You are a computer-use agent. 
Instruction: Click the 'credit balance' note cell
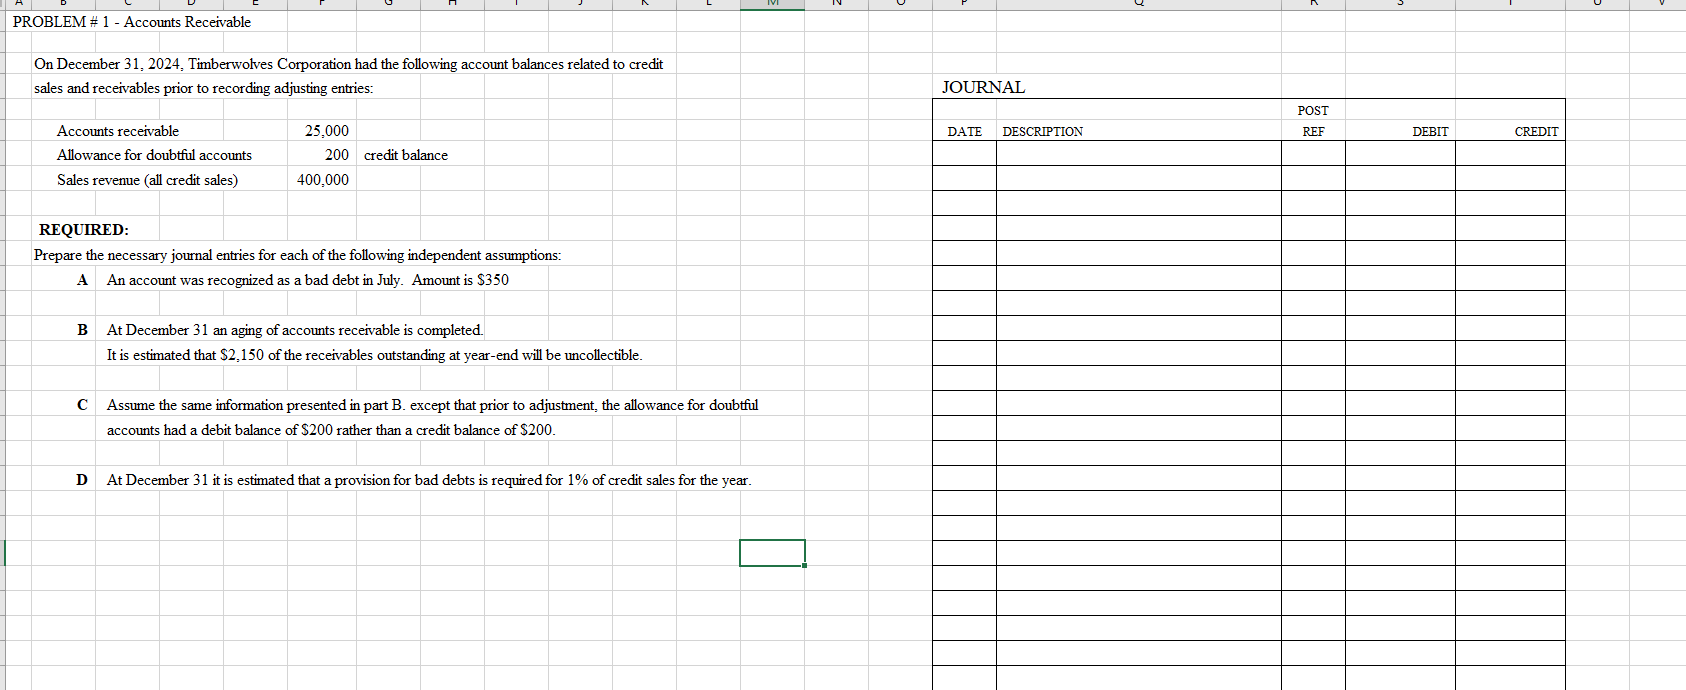406,155
